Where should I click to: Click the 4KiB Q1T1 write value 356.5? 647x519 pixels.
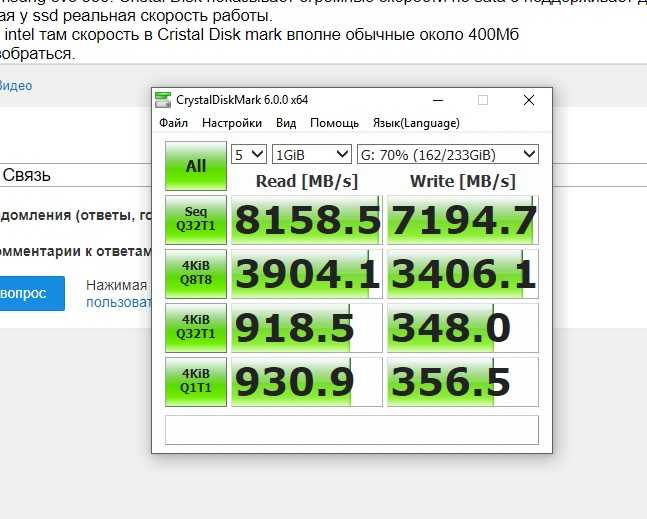(x=463, y=382)
